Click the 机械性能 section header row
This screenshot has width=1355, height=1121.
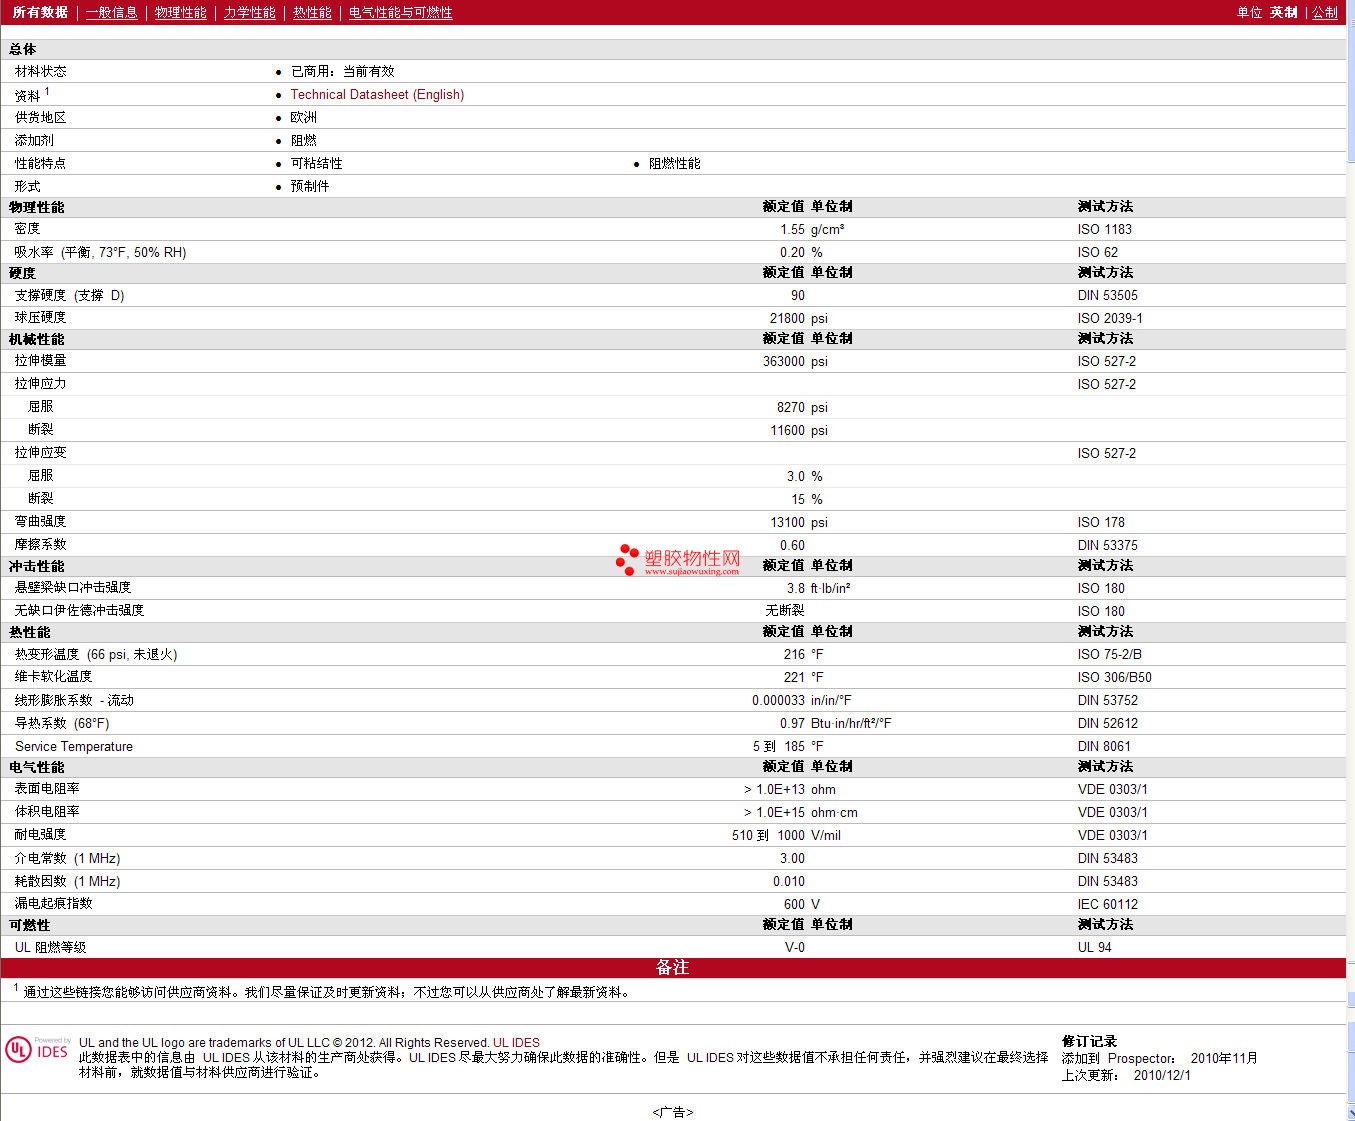click(x=37, y=339)
